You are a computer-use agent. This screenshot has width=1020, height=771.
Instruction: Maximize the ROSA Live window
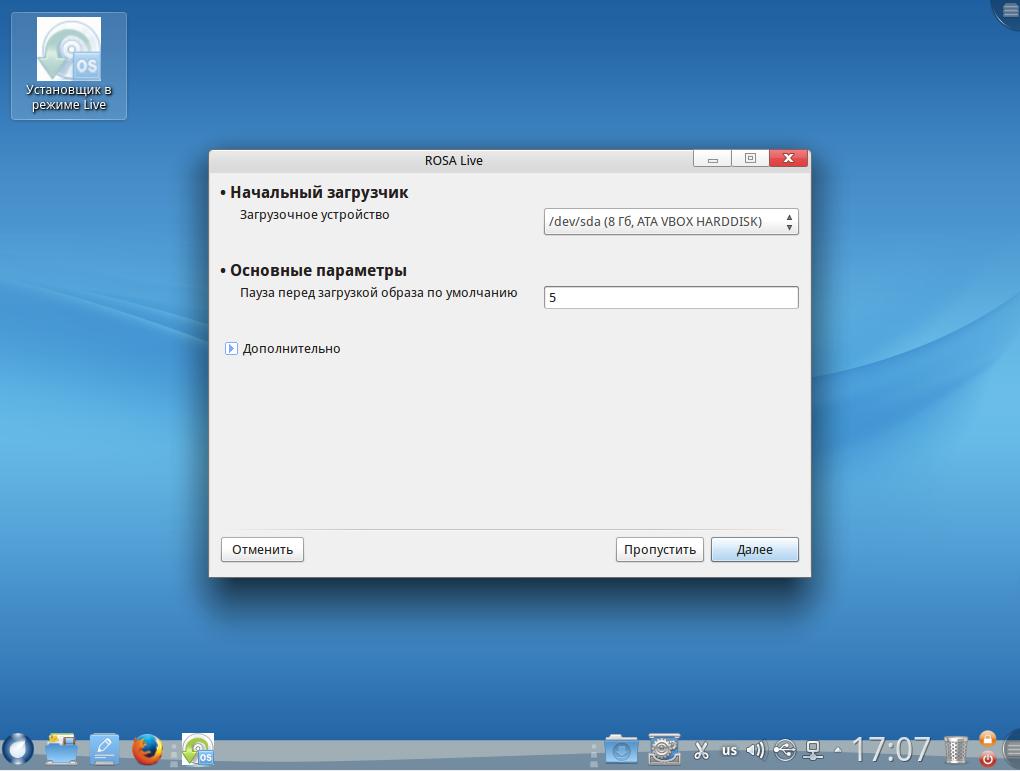pyautogui.click(x=750, y=159)
